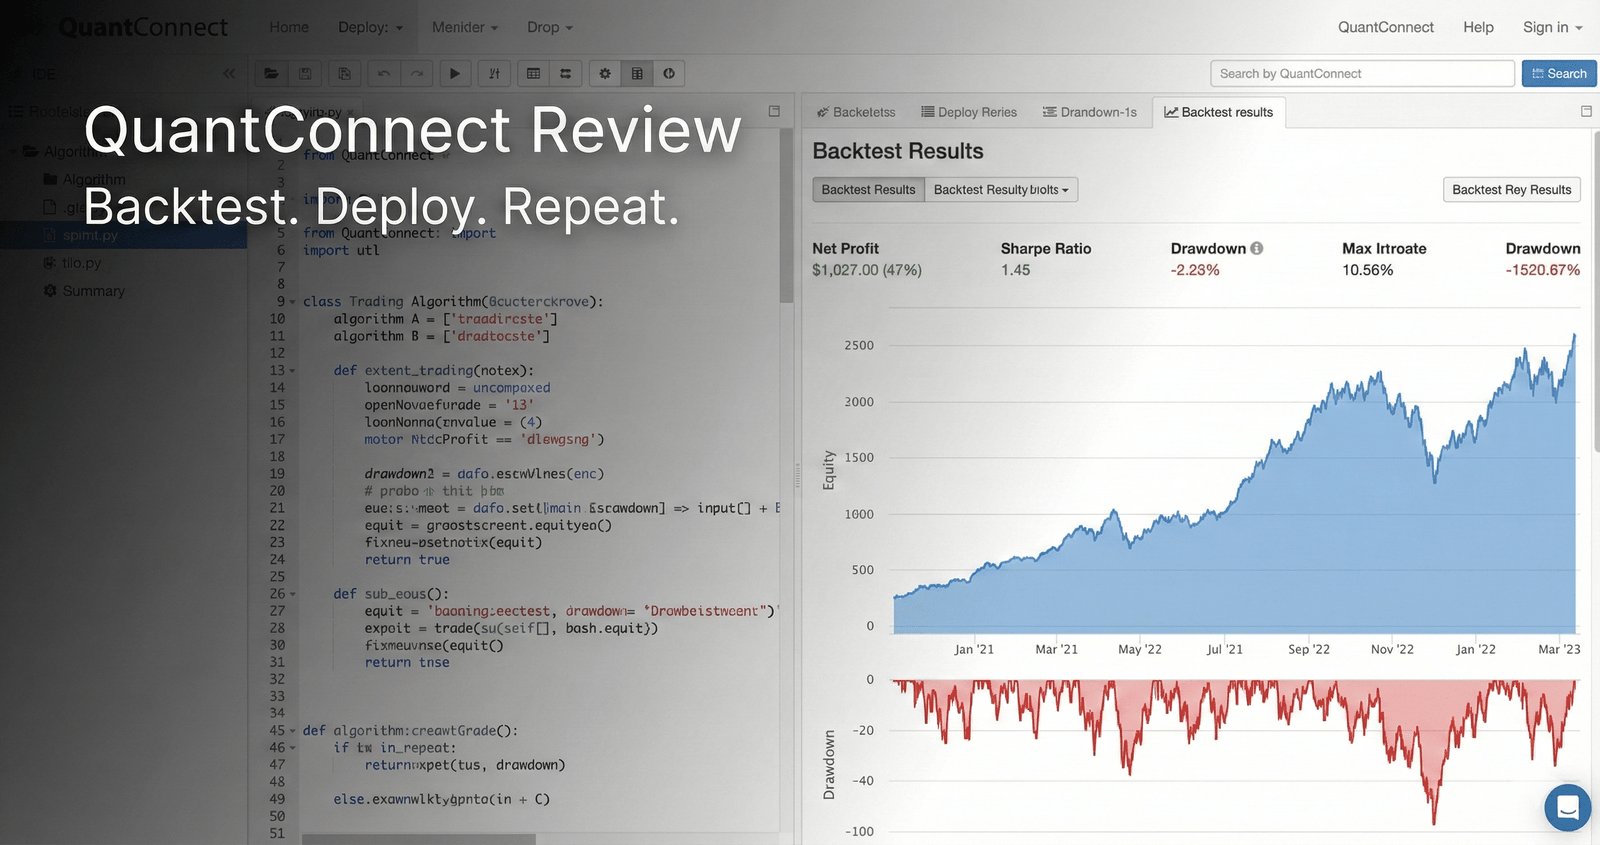Click the results panel vertical scrollbar
This screenshot has width=1600, height=845.
pos(1596,290)
